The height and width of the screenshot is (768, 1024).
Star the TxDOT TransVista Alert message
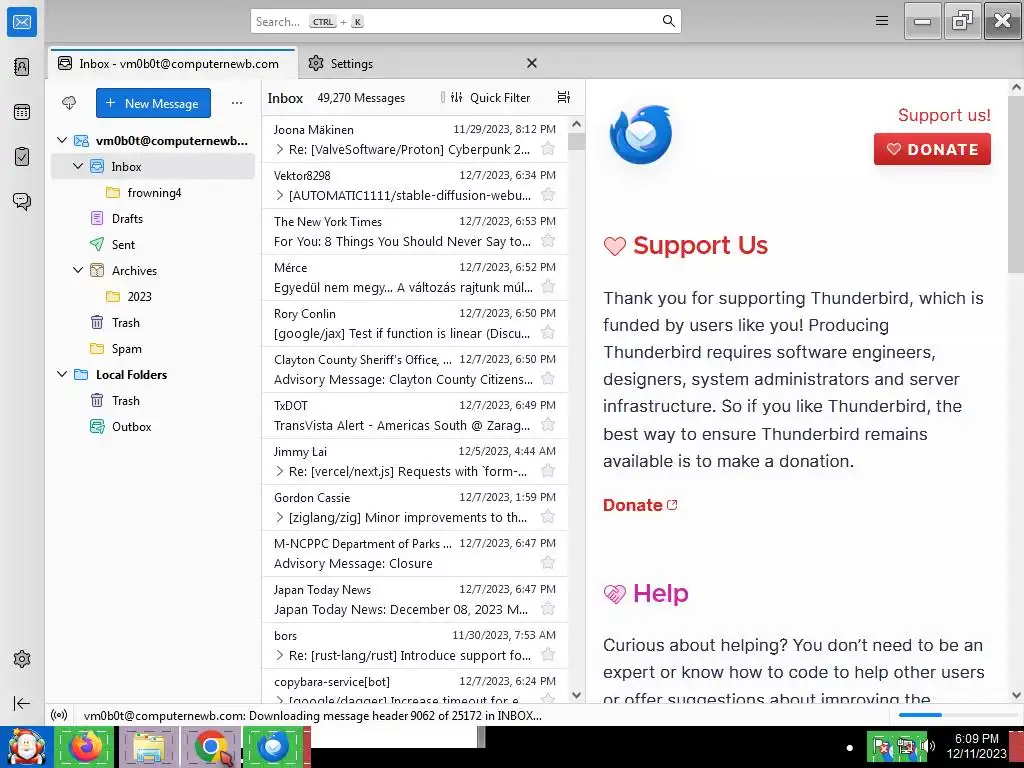[548, 425]
